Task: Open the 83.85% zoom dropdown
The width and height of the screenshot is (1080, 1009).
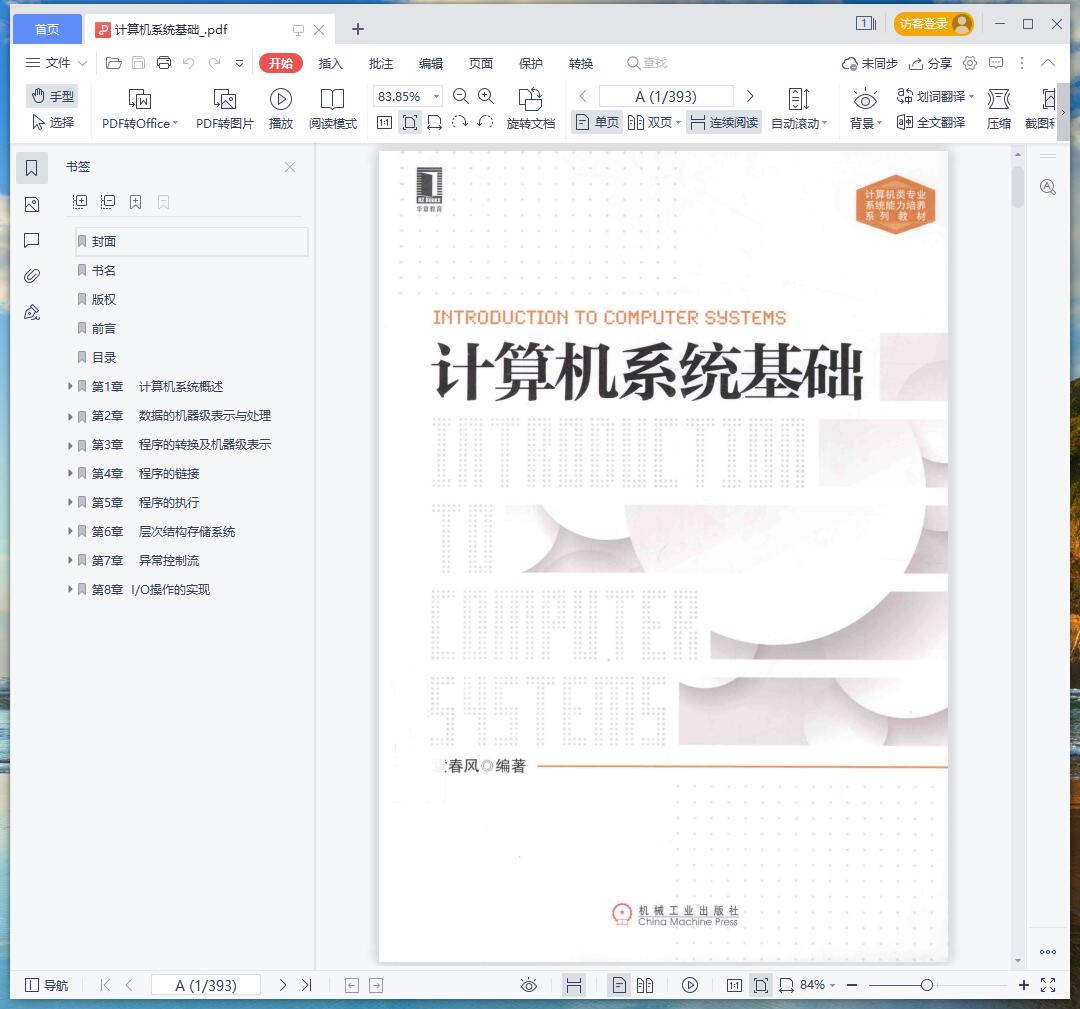Action: [x=436, y=96]
